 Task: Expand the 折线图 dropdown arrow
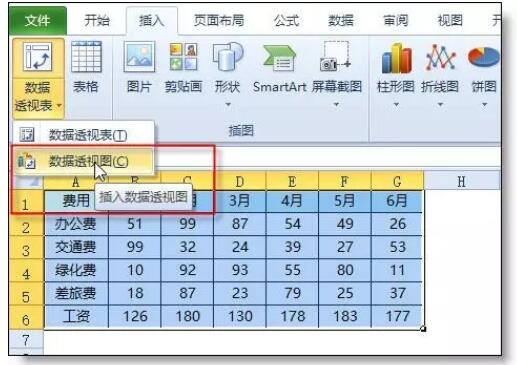click(x=440, y=104)
